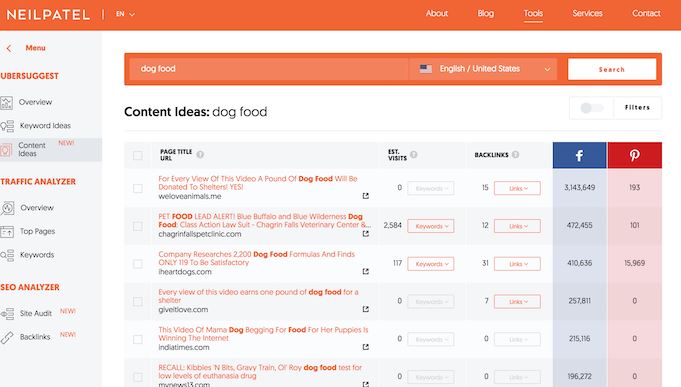The image size is (681, 387).
Task: Click the Backlinks column help icon
Action: tap(515, 154)
